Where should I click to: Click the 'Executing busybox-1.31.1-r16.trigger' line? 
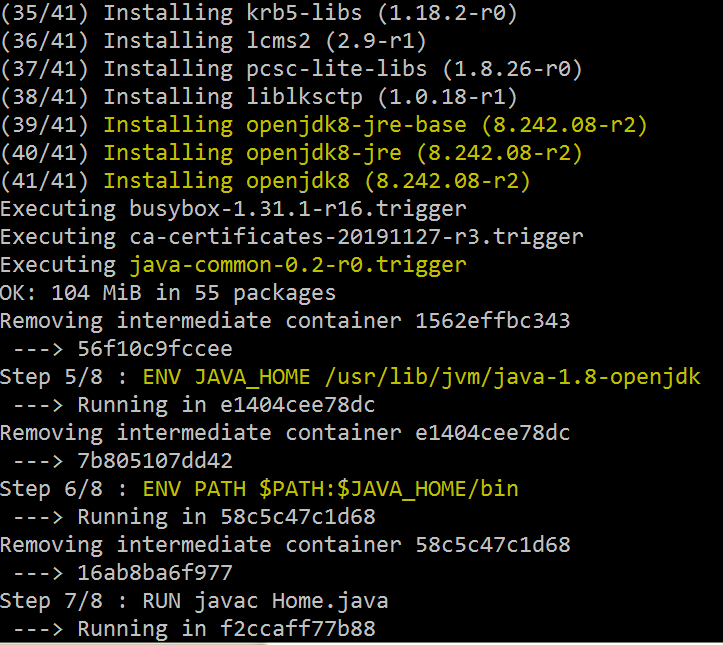coord(233,209)
